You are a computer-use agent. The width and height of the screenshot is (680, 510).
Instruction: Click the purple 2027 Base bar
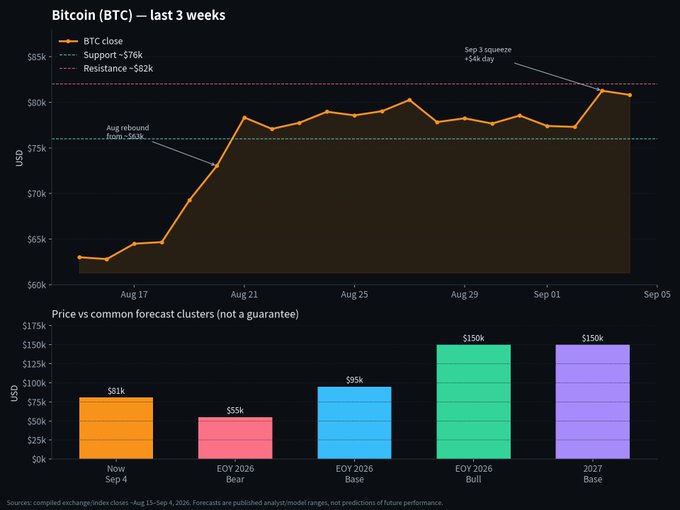coord(592,402)
